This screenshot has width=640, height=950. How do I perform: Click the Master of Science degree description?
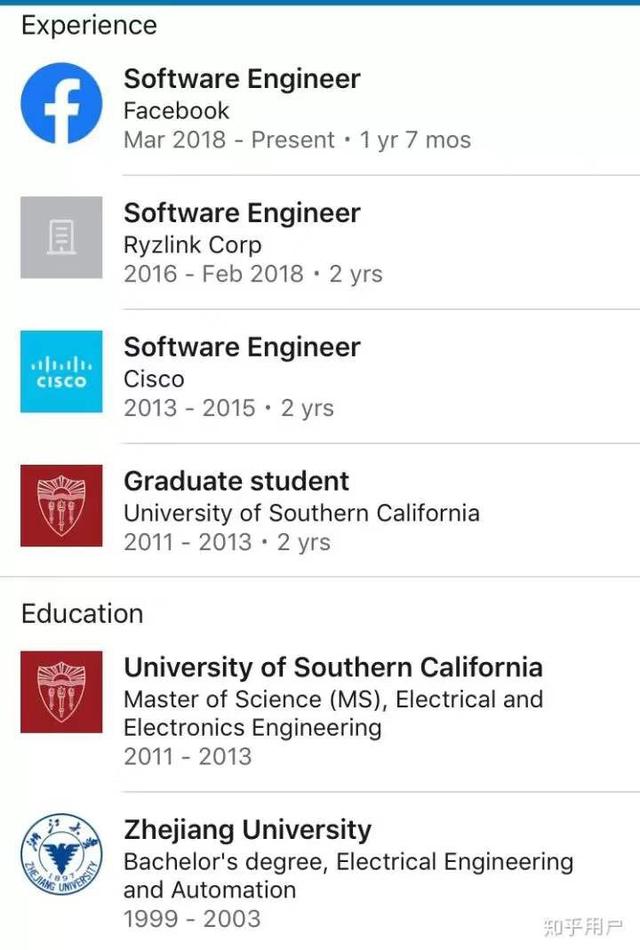(333, 712)
